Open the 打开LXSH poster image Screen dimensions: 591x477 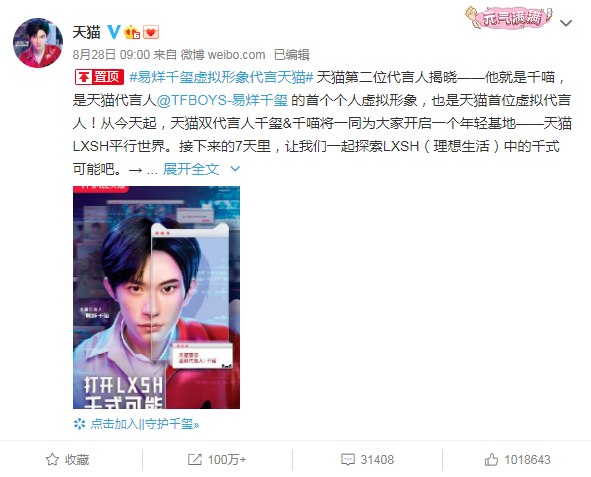[156, 297]
